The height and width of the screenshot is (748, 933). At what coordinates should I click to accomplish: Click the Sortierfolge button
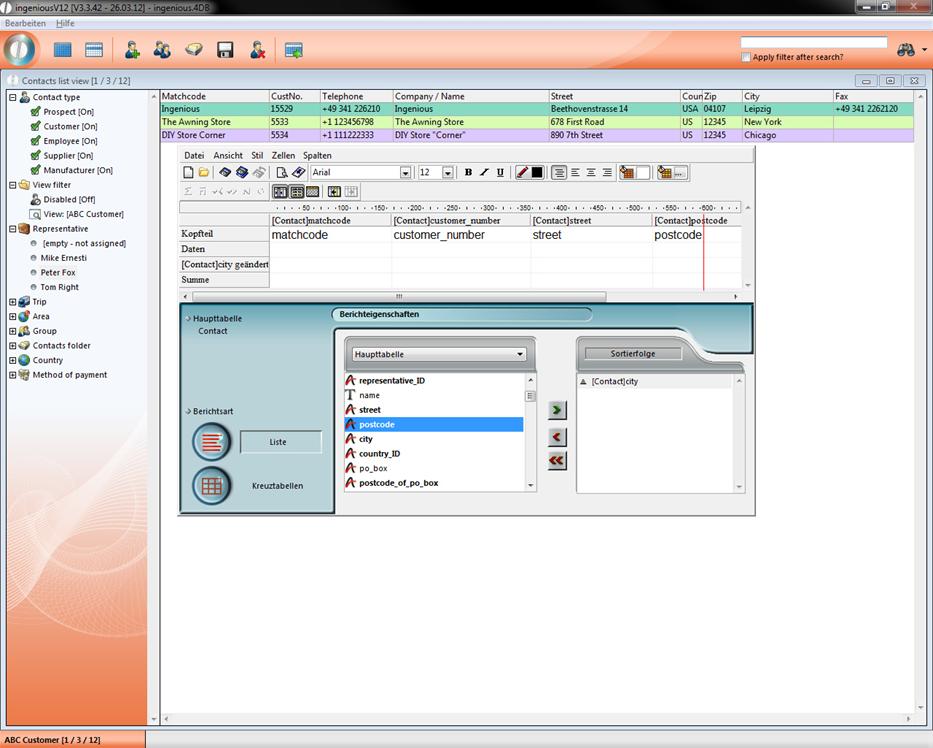[x=632, y=354]
